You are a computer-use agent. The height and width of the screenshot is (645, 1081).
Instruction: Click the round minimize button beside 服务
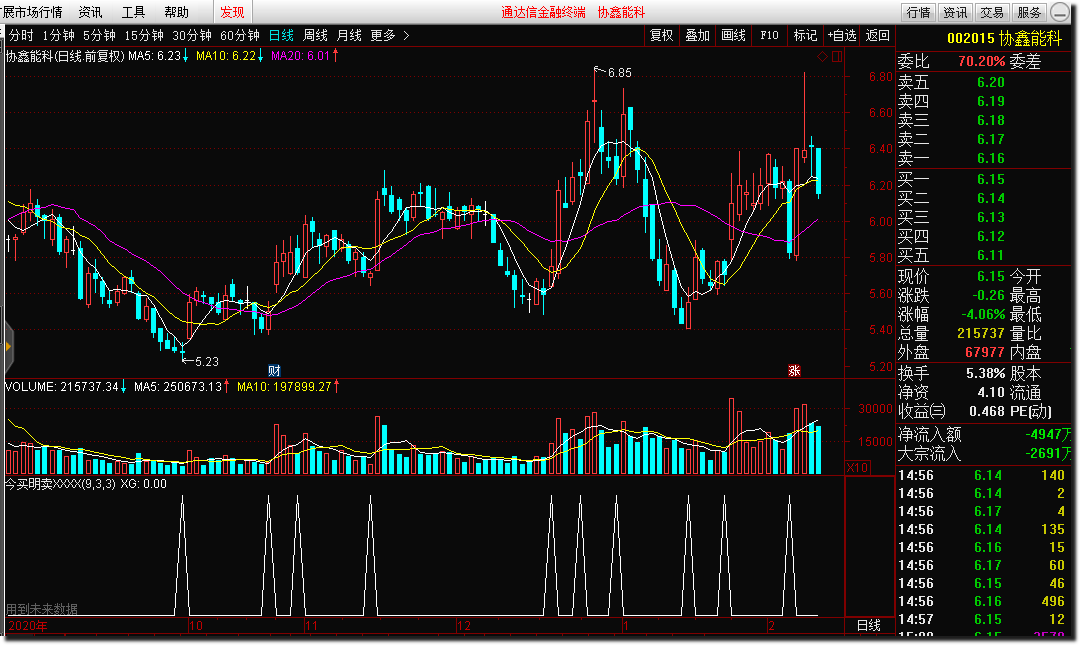pos(1060,12)
